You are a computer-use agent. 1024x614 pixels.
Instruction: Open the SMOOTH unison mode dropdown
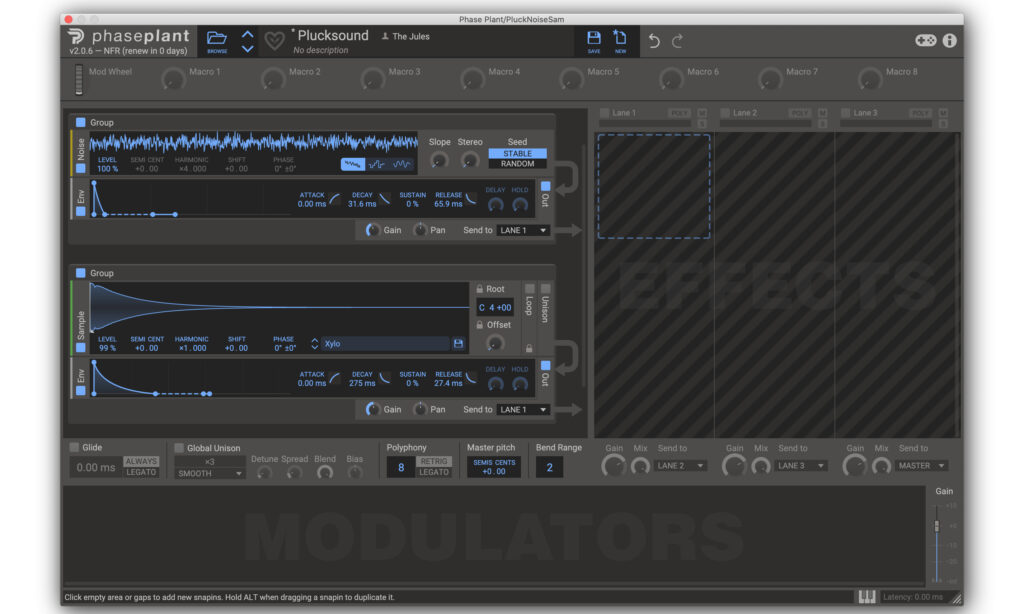(x=210, y=473)
